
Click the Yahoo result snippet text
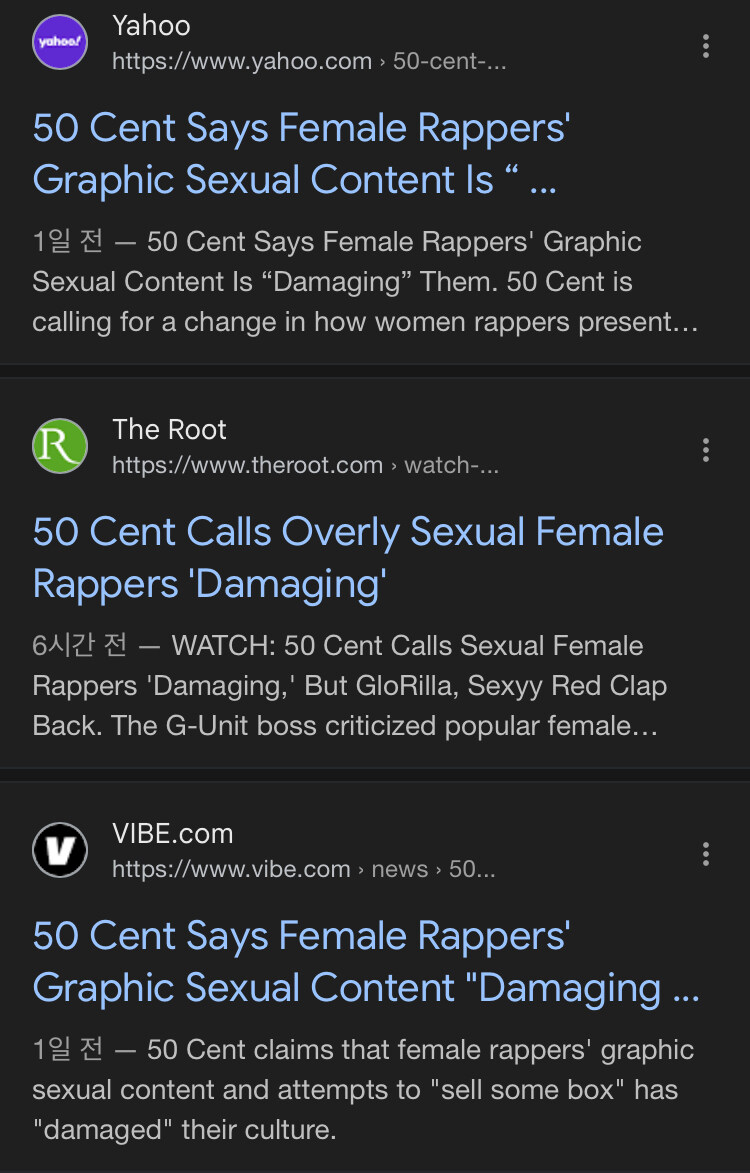click(365, 283)
